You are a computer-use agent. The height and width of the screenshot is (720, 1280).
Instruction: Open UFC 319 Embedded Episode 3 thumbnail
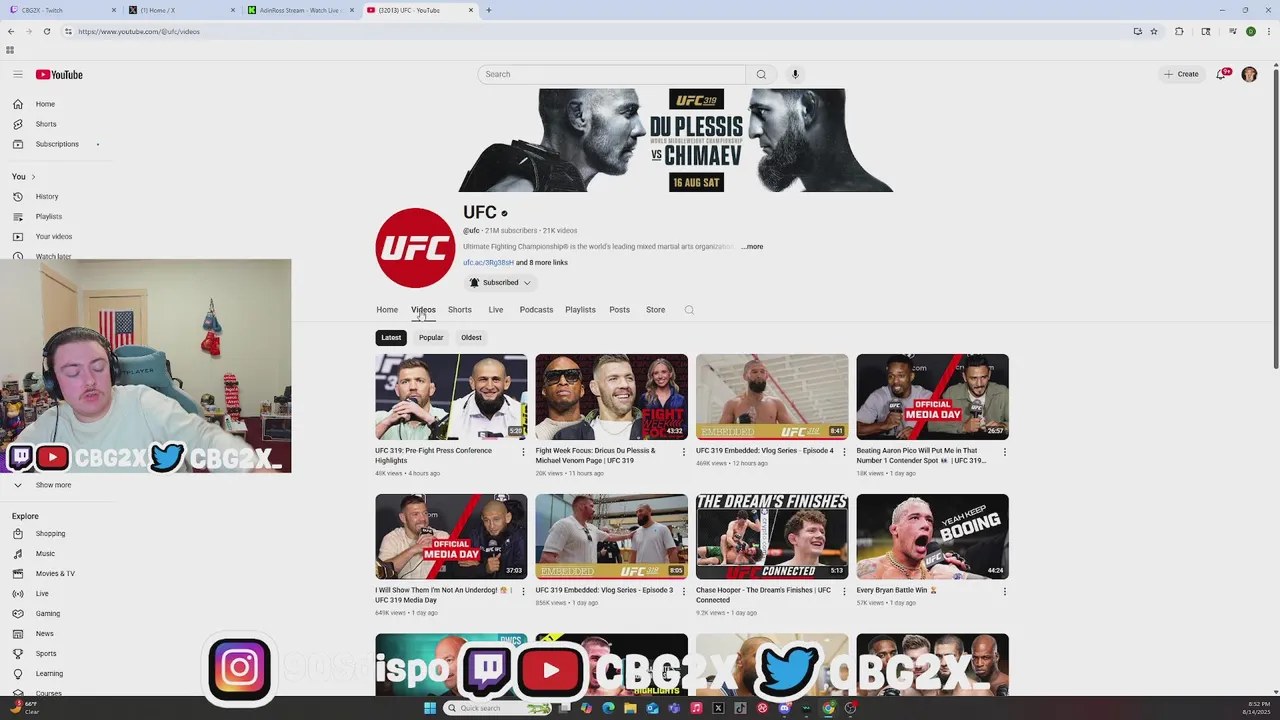point(611,536)
